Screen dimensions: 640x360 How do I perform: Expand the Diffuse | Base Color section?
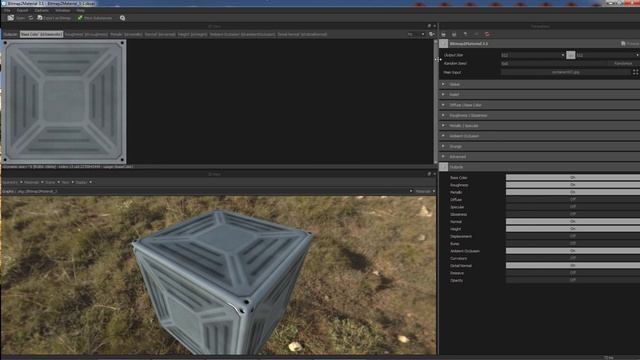tap(540, 105)
